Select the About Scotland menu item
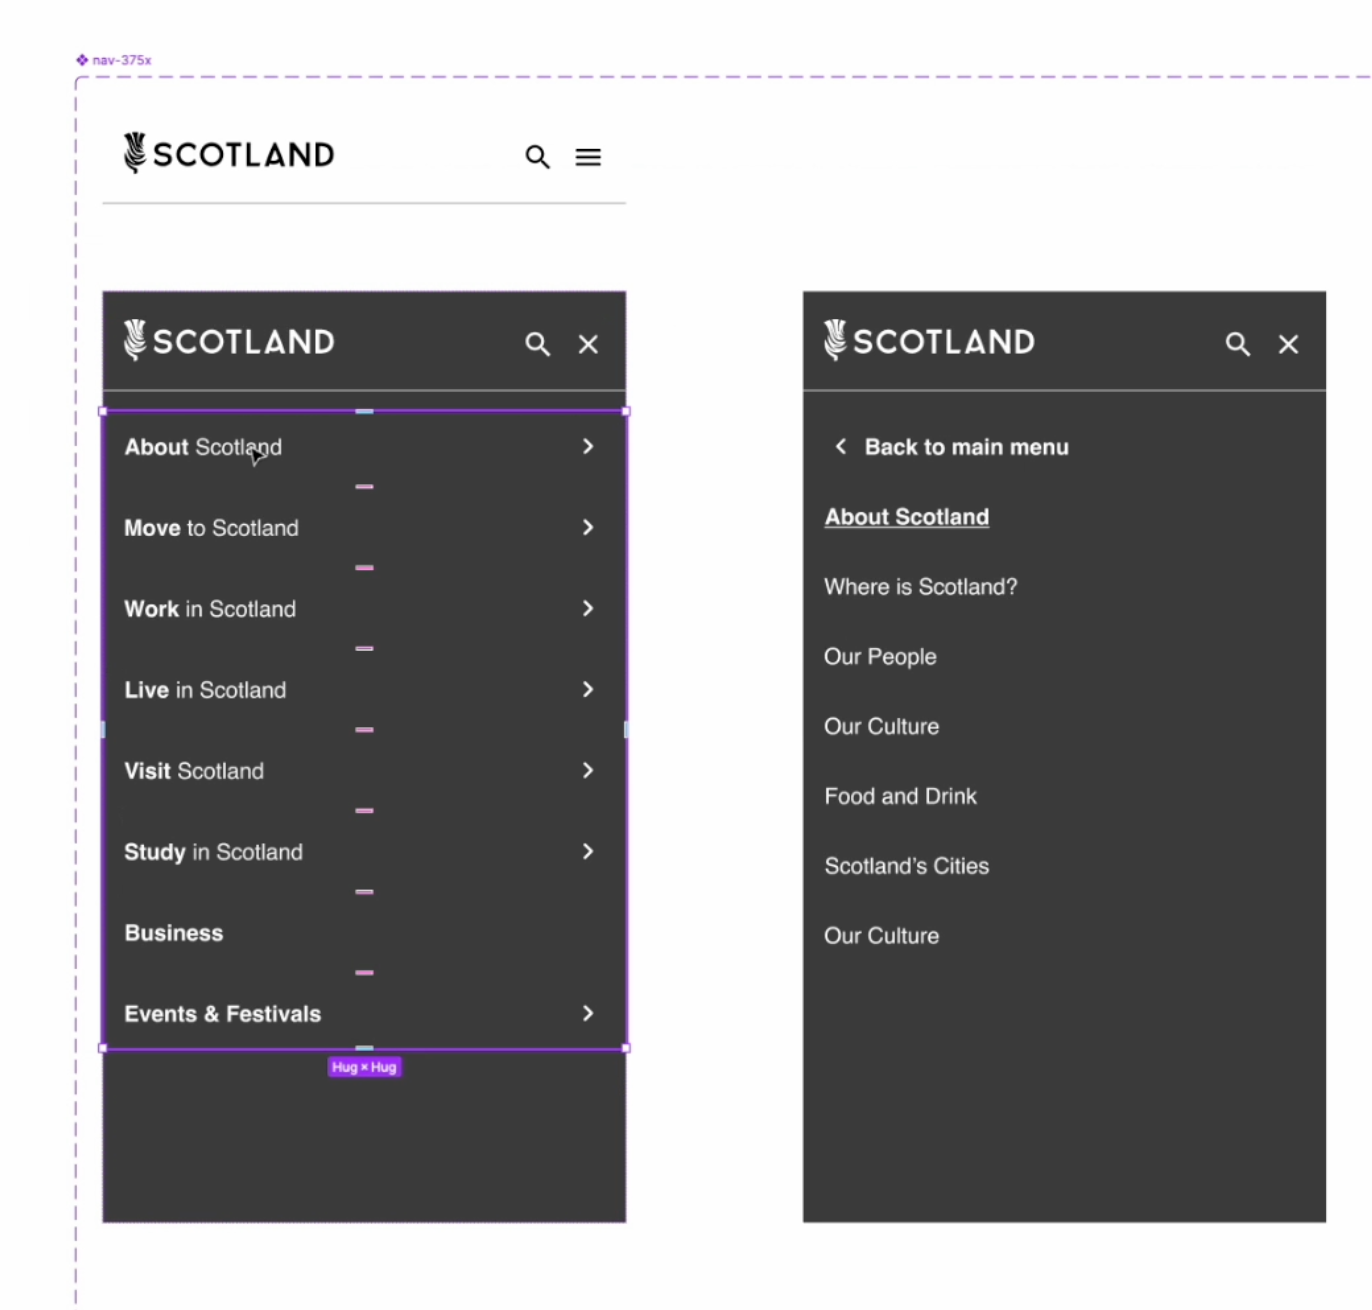The height and width of the screenshot is (1310, 1372). 203,447
